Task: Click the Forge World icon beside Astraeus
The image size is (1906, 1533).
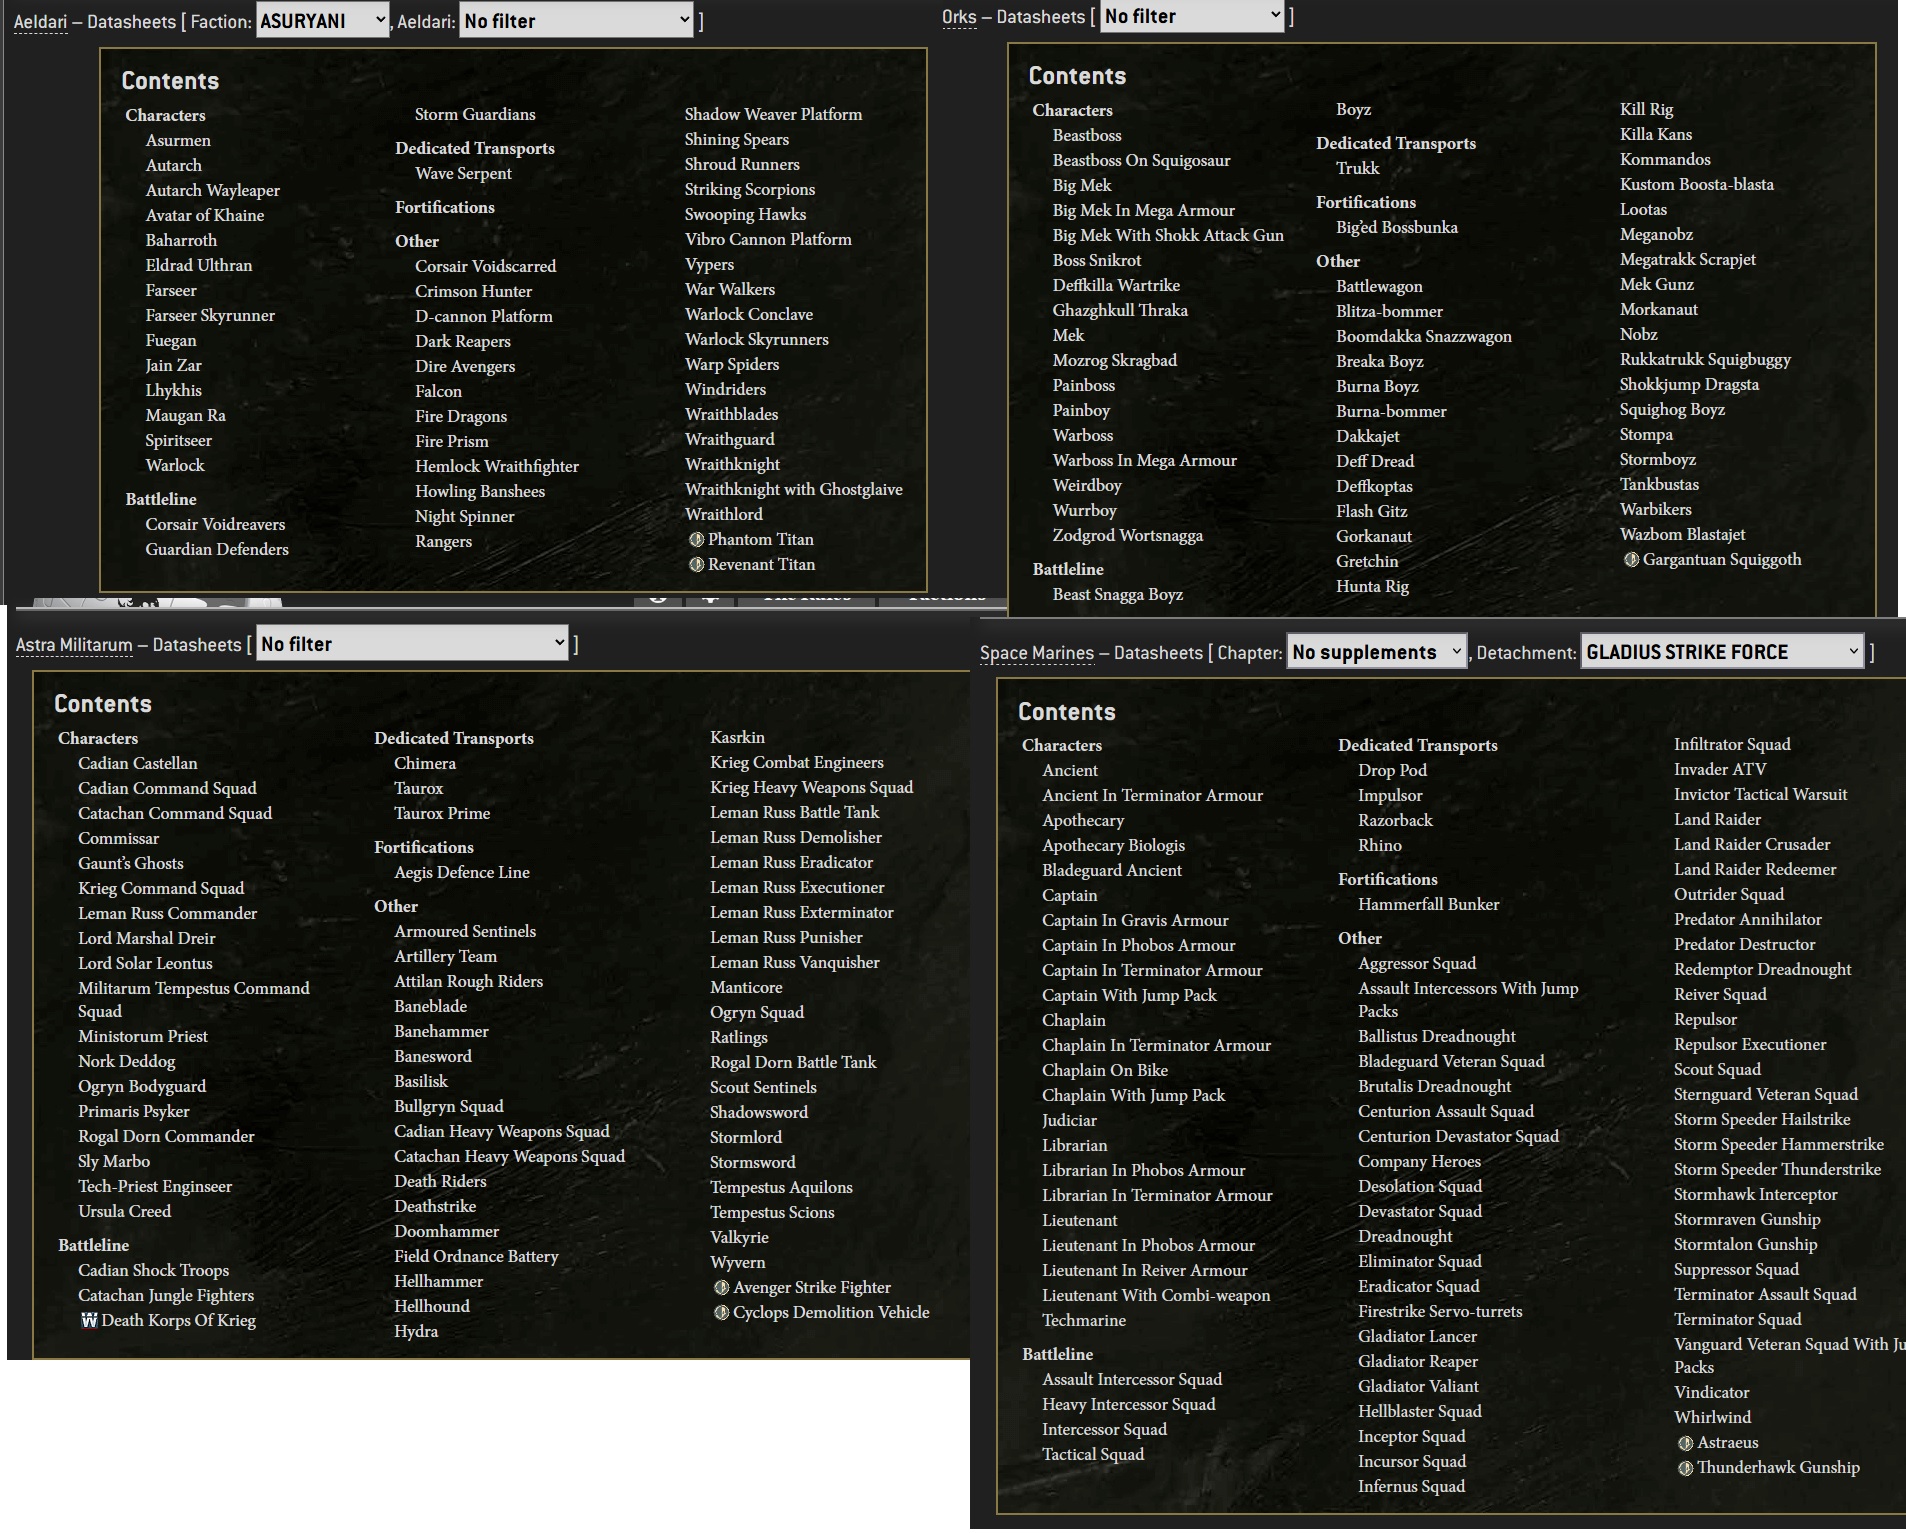Action: click(1685, 1442)
